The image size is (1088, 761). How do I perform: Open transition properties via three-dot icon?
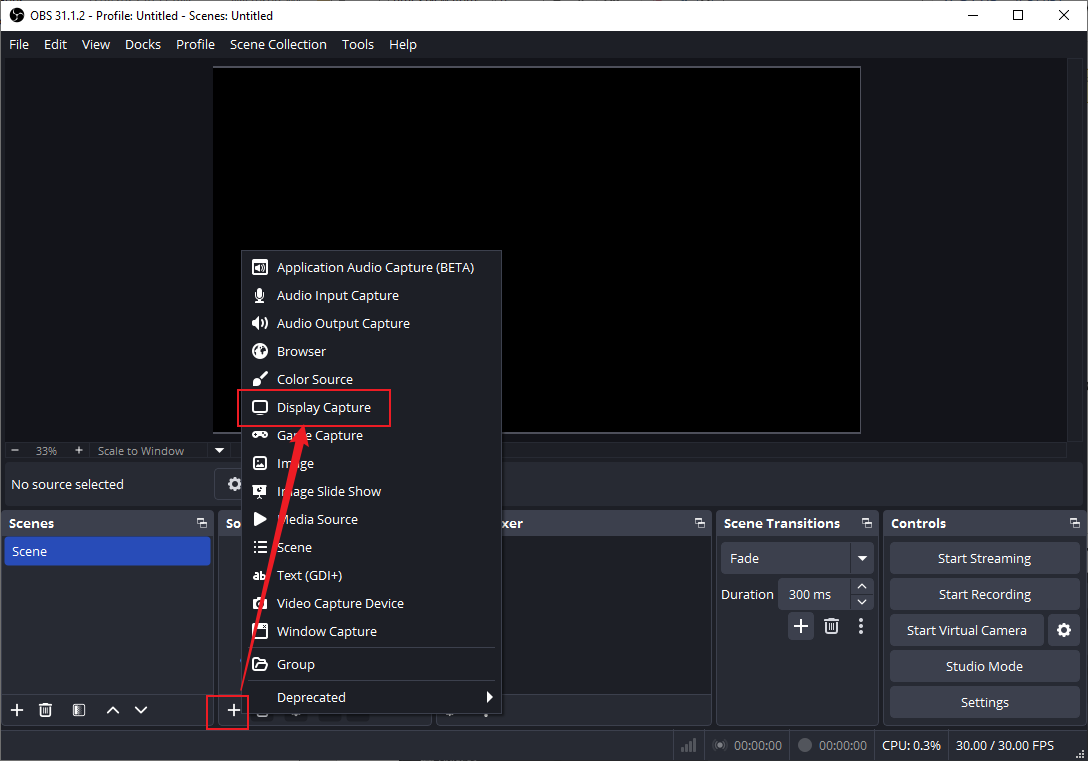[861, 625]
